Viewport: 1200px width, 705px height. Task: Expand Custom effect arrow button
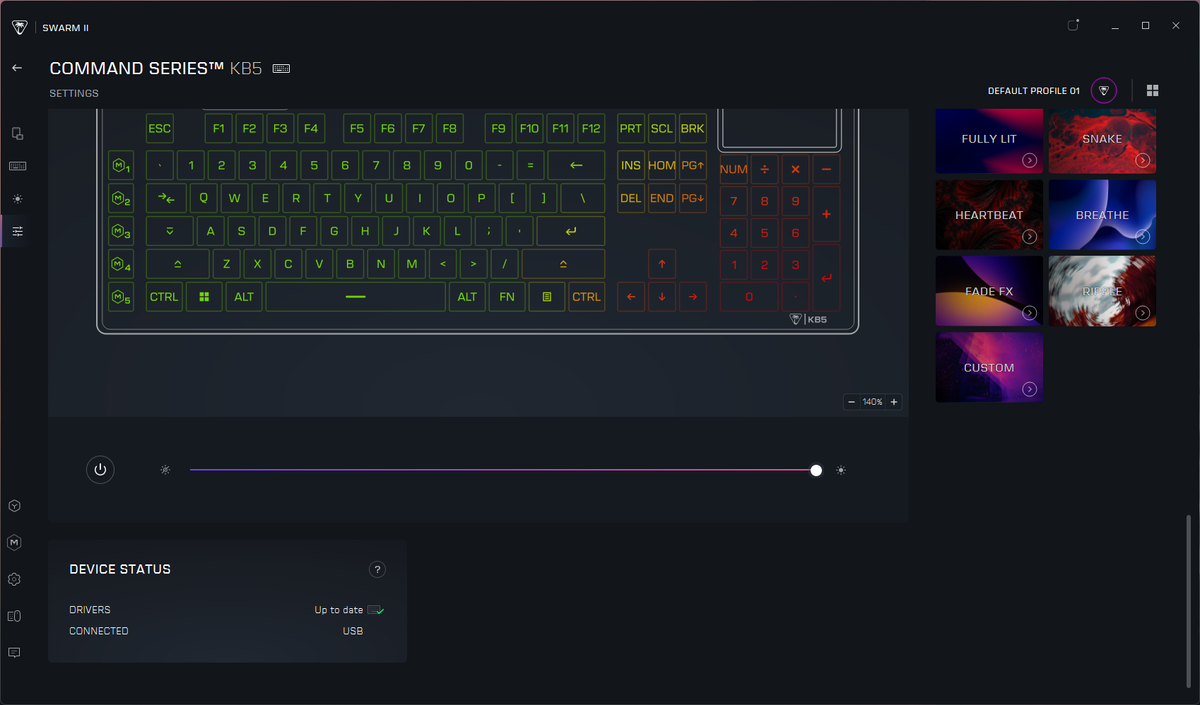[x=1029, y=389]
